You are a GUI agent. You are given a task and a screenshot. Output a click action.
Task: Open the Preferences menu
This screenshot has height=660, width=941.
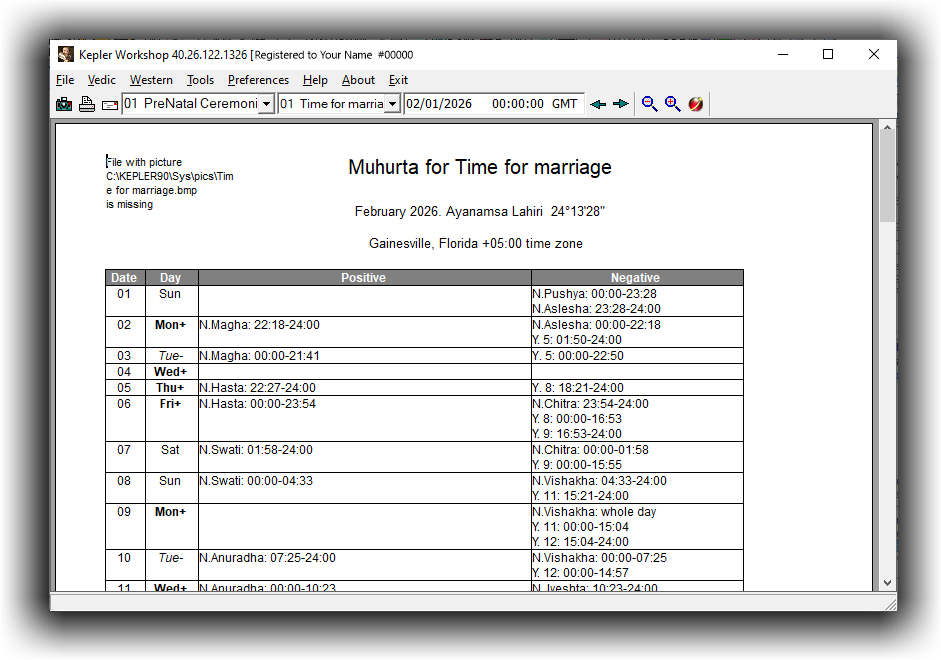pyautogui.click(x=258, y=80)
